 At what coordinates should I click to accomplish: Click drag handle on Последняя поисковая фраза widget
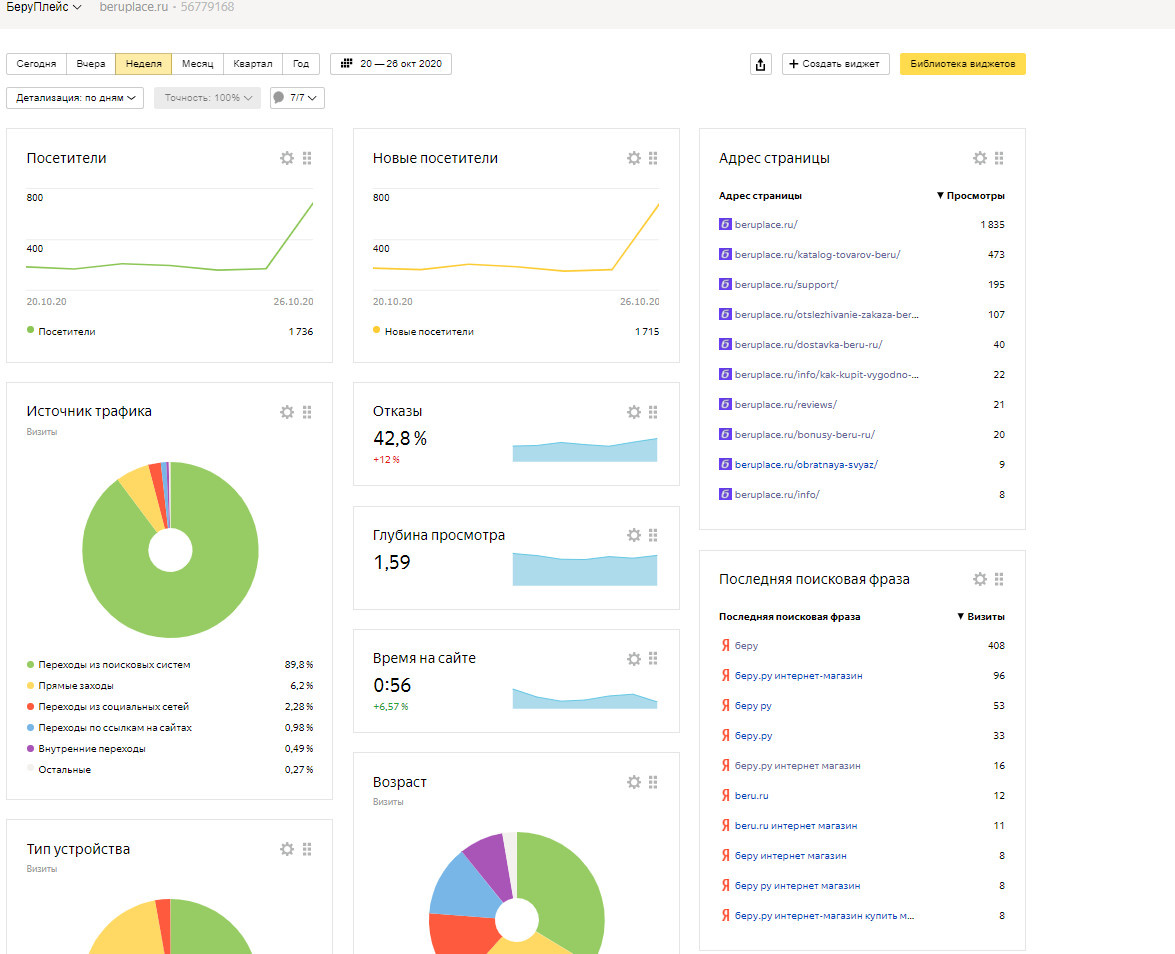click(x=999, y=579)
